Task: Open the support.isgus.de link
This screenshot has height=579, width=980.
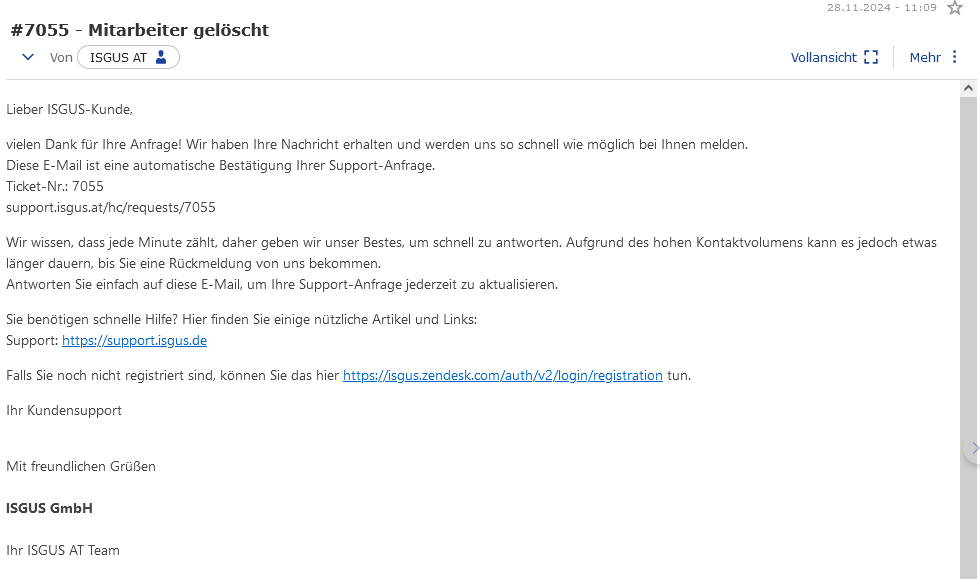Action: [x=134, y=340]
